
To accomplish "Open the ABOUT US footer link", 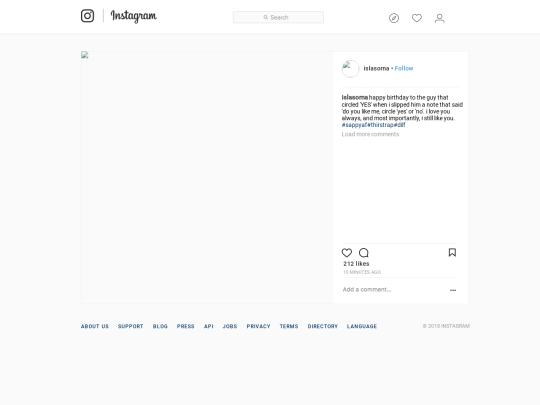I will coord(95,326).
